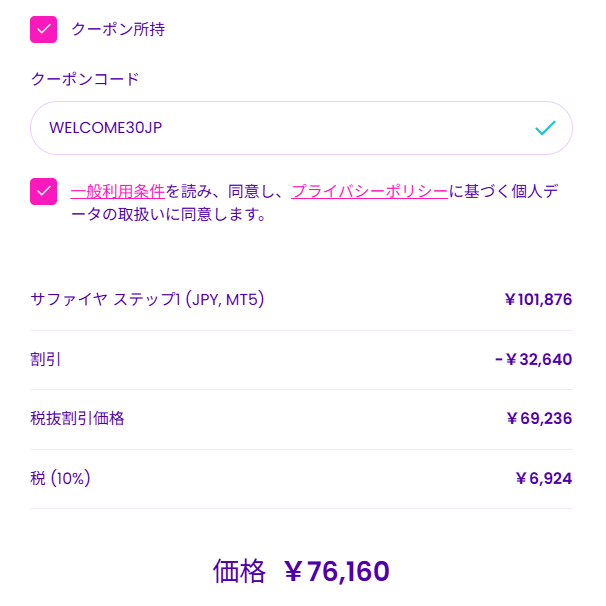Toggle the terms agreement checkbox
This screenshot has height=606, width=606.
tap(44, 191)
